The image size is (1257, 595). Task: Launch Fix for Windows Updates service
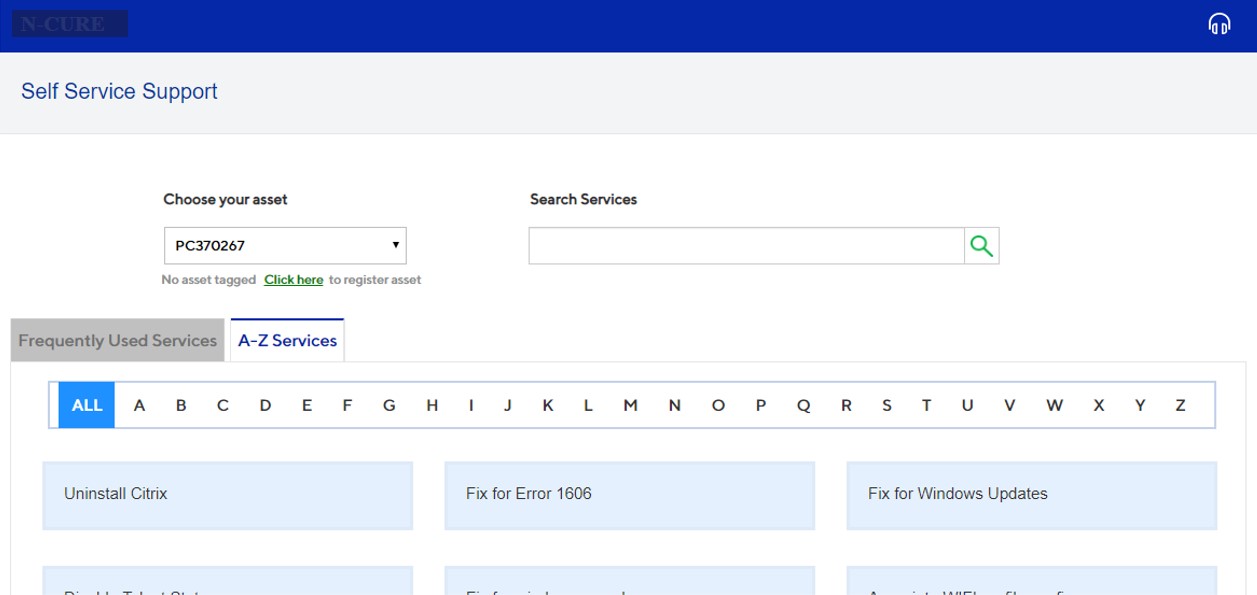1031,494
